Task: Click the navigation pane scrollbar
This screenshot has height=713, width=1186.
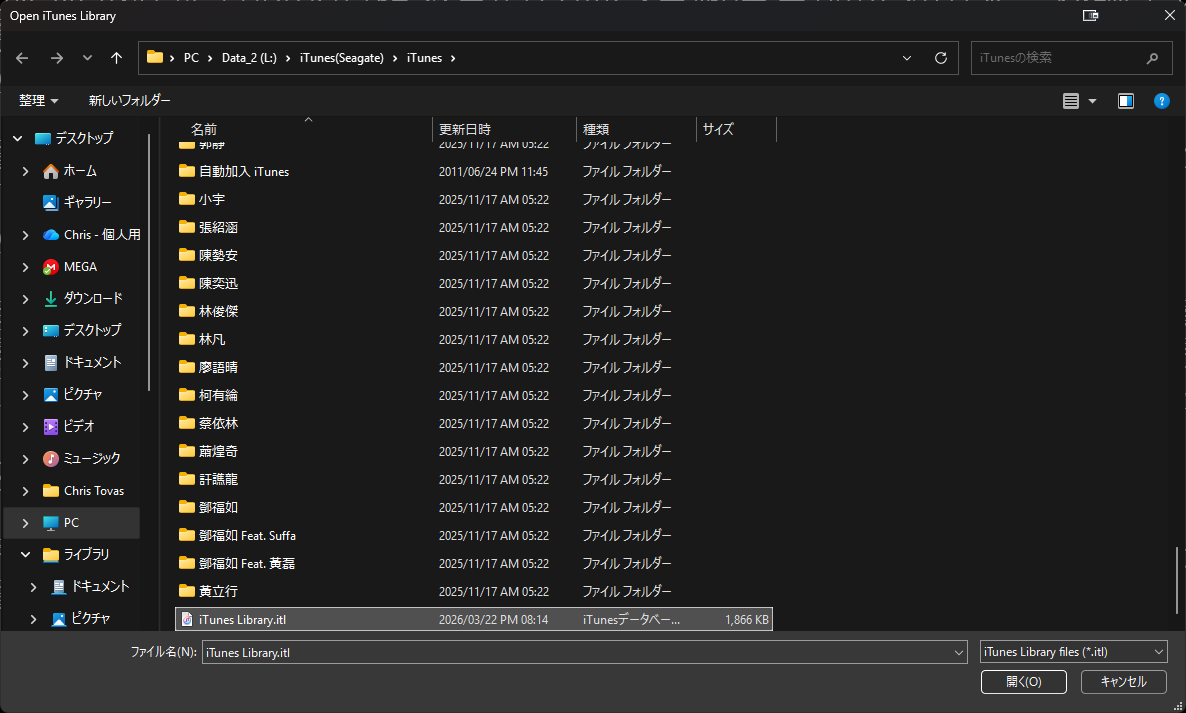Action: click(149, 262)
